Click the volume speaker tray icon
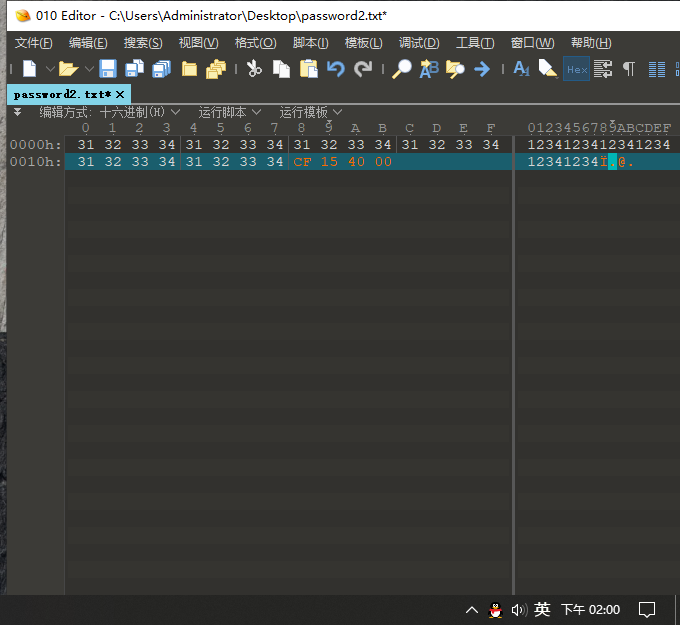The height and width of the screenshot is (625, 680). pyautogui.click(x=519, y=610)
